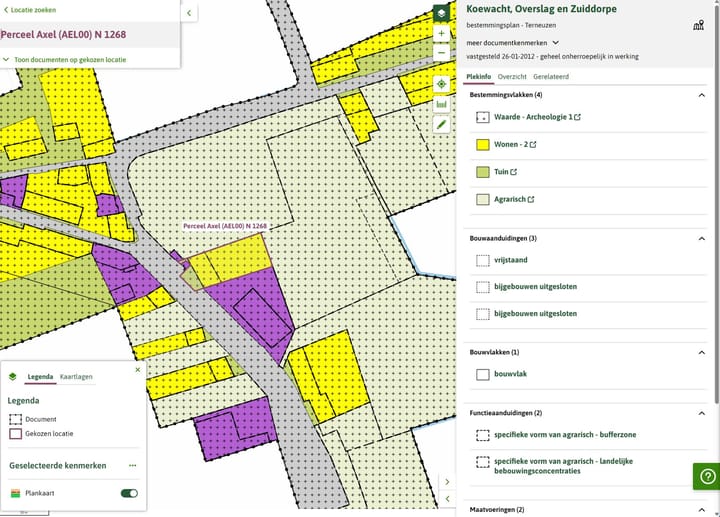Toggle the Plankaart layer switch
The image size is (720, 517).
(x=129, y=493)
